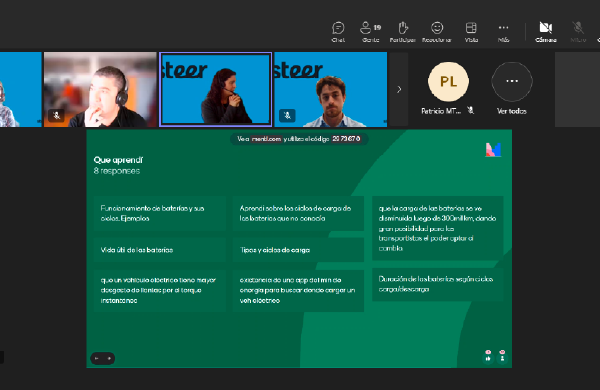Open response 'Funcionamiento de baterías y sus ciclos'
Screen dimensions: 600x390
(x=160, y=213)
